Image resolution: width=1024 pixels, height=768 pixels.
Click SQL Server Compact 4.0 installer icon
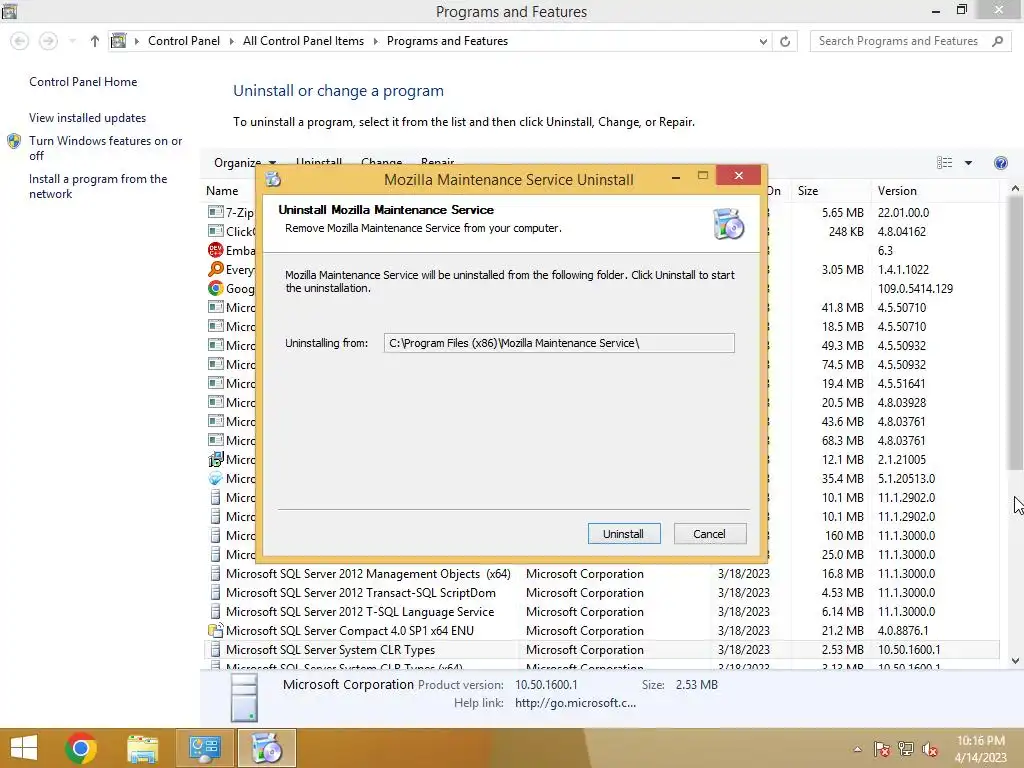216,630
